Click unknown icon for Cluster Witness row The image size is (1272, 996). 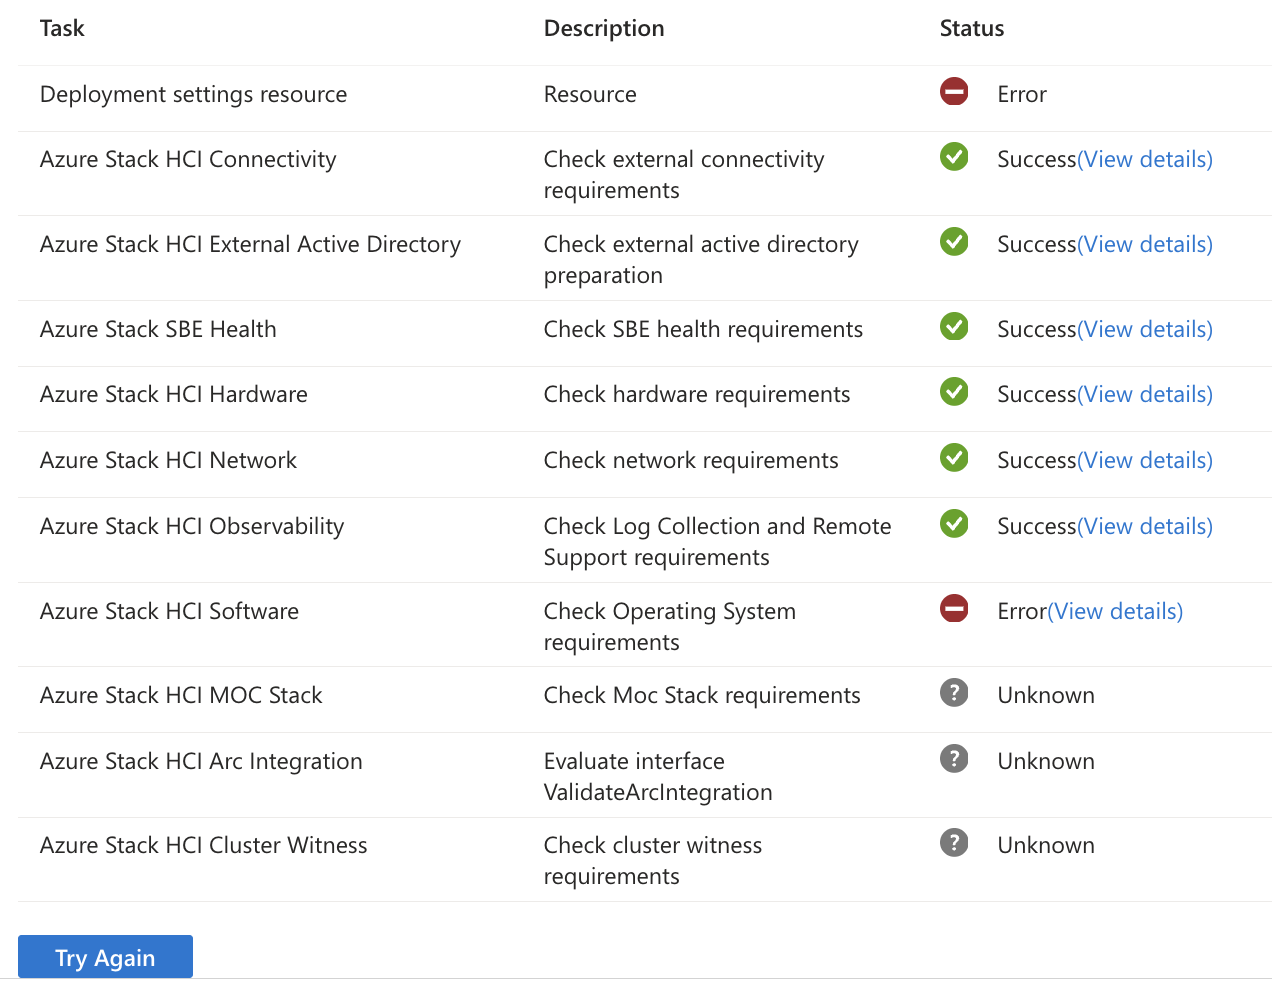tap(954, 843)
